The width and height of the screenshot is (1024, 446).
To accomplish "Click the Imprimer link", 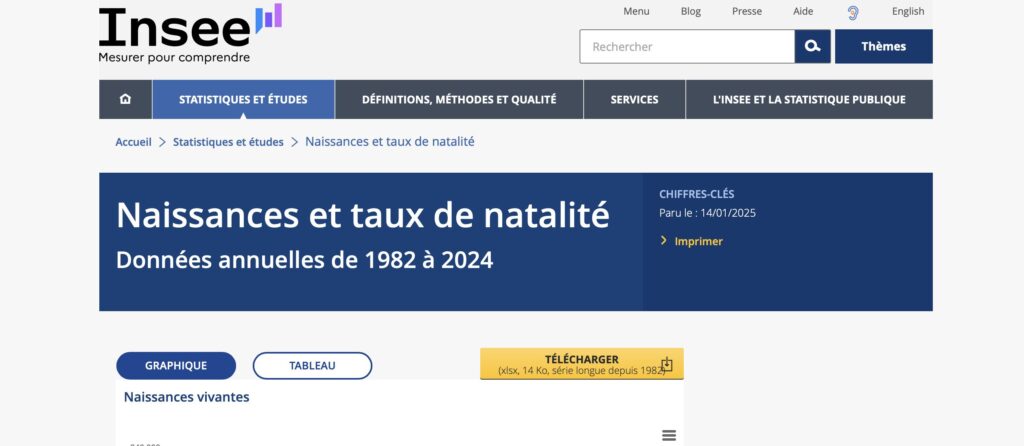I will pos(698,241).
